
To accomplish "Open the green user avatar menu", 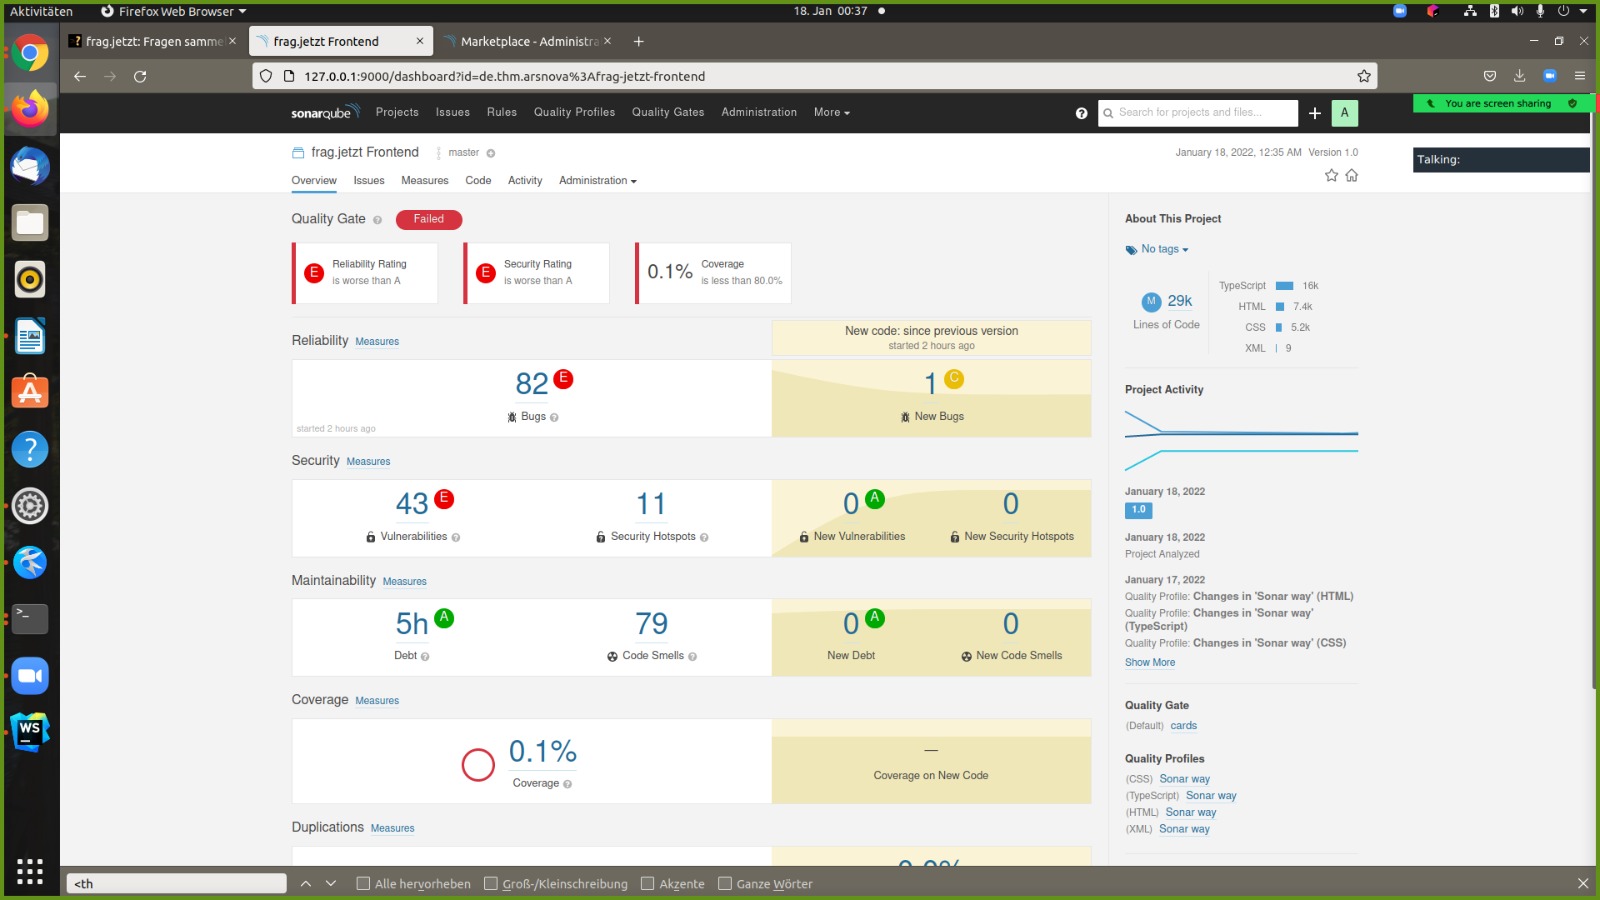I will click(1344, 113).
